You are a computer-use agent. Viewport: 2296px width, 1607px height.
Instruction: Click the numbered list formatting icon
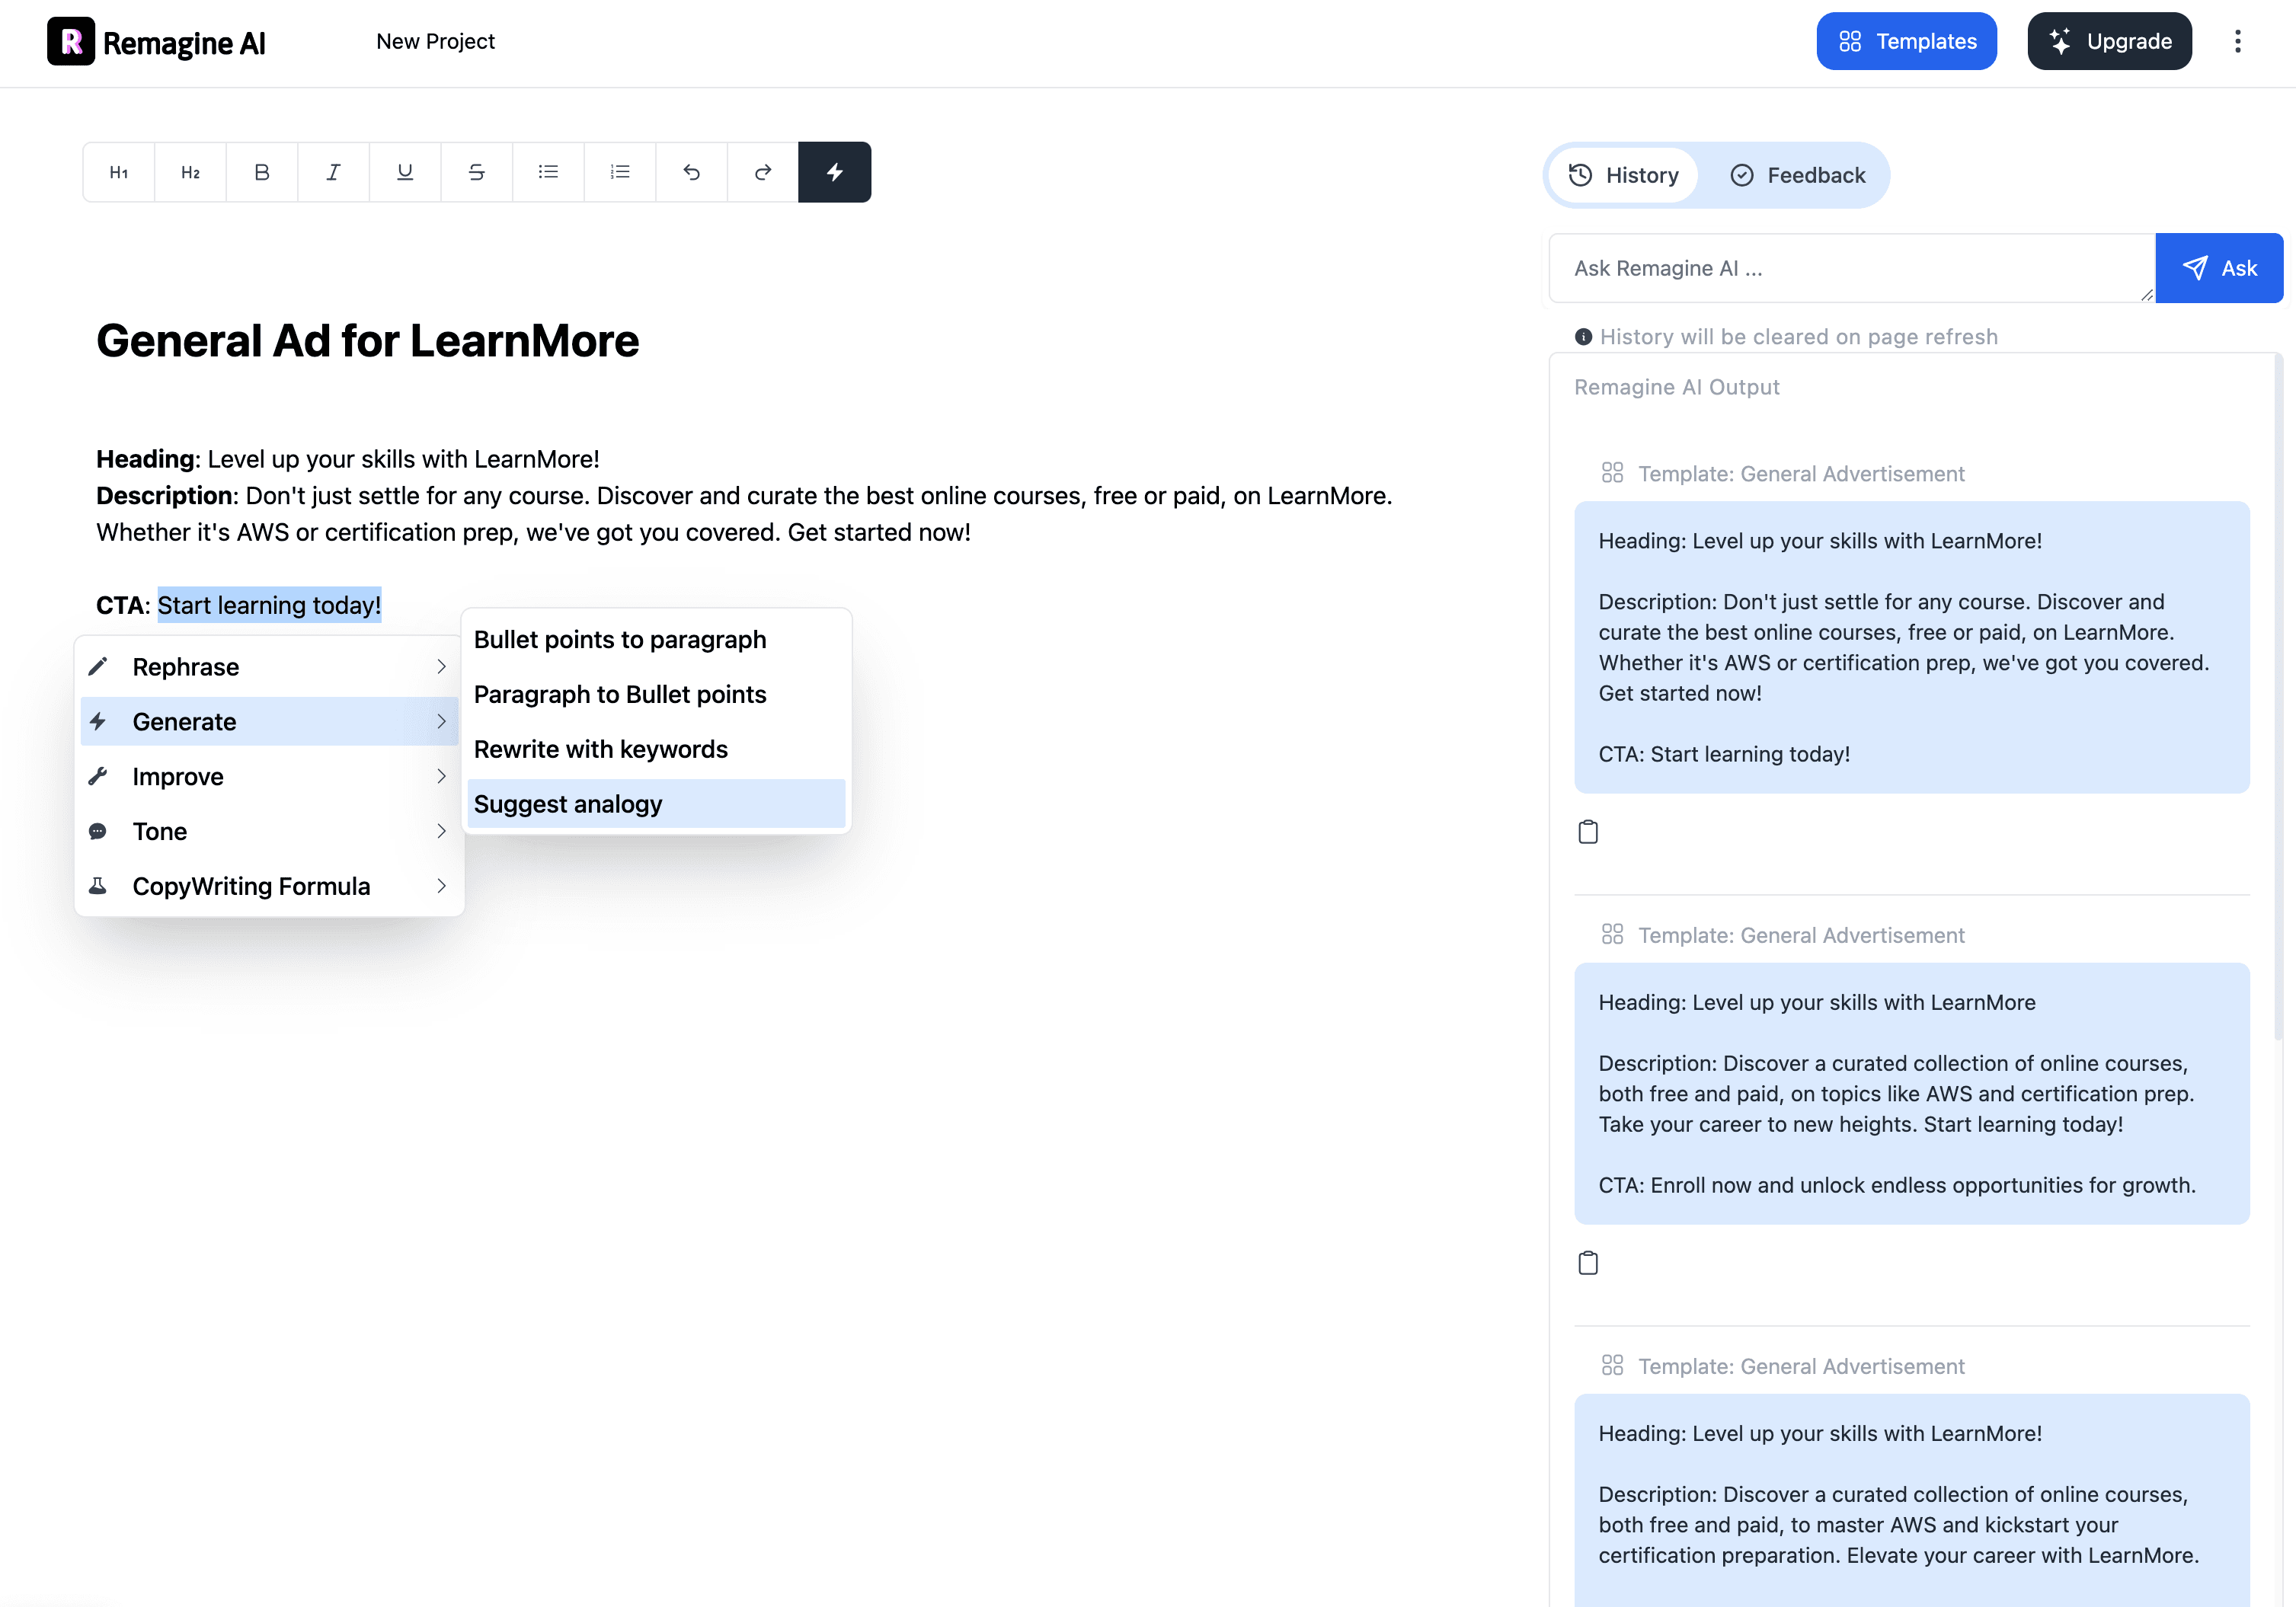tap(619, 171)
